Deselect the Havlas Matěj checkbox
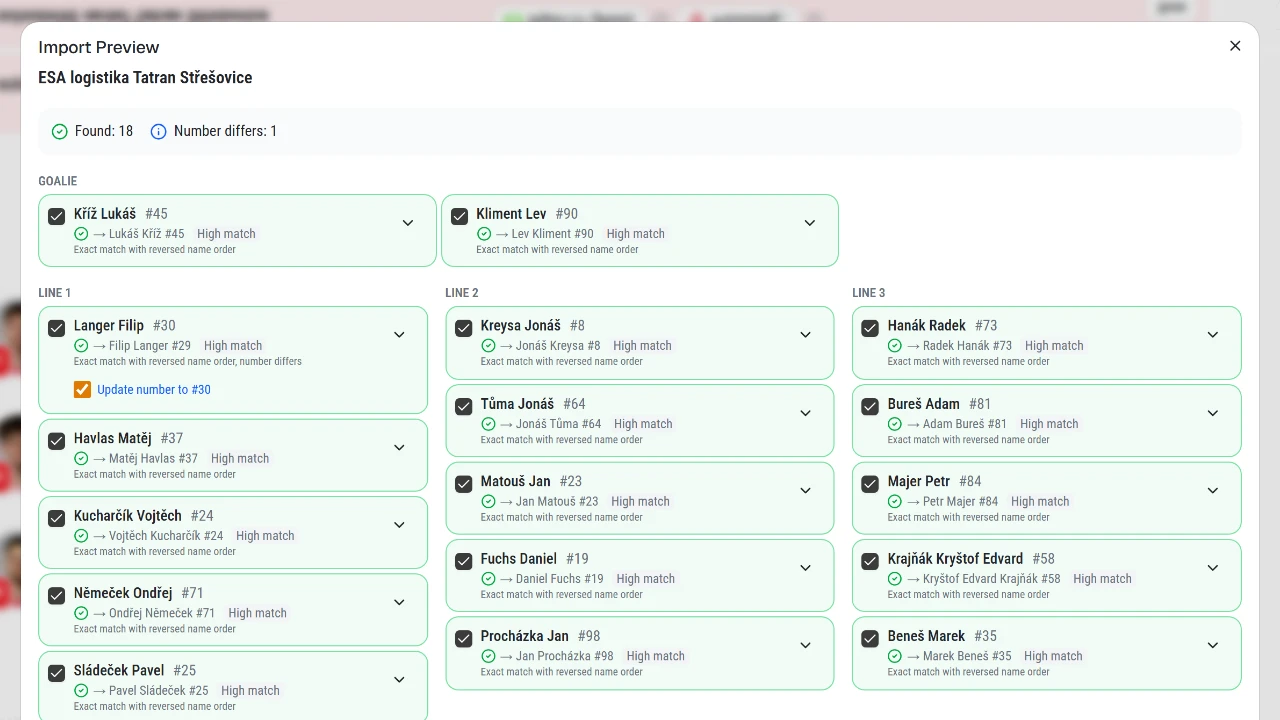Image resolution: width=1280 pixels, height=720 pixels. [57, 440]
